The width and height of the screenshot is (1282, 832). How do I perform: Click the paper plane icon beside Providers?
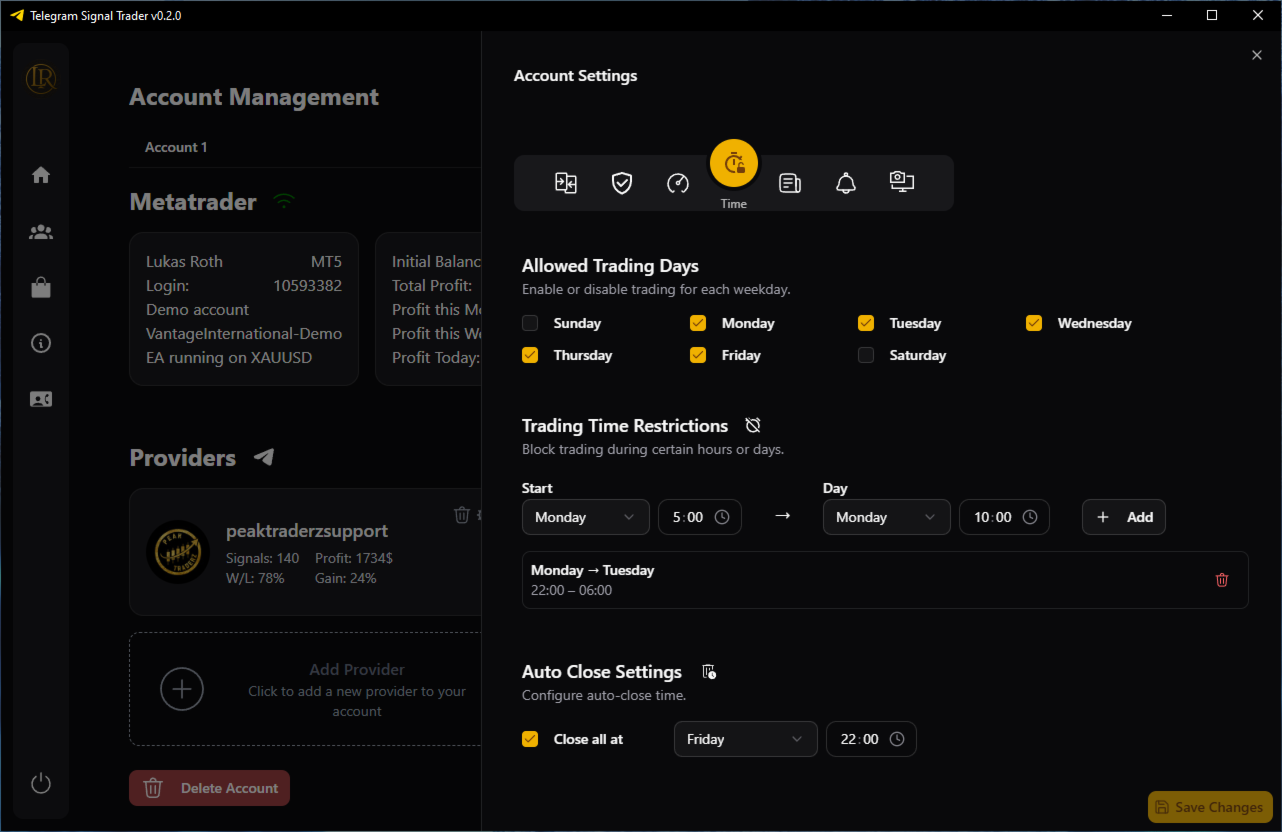coord(264,457)
